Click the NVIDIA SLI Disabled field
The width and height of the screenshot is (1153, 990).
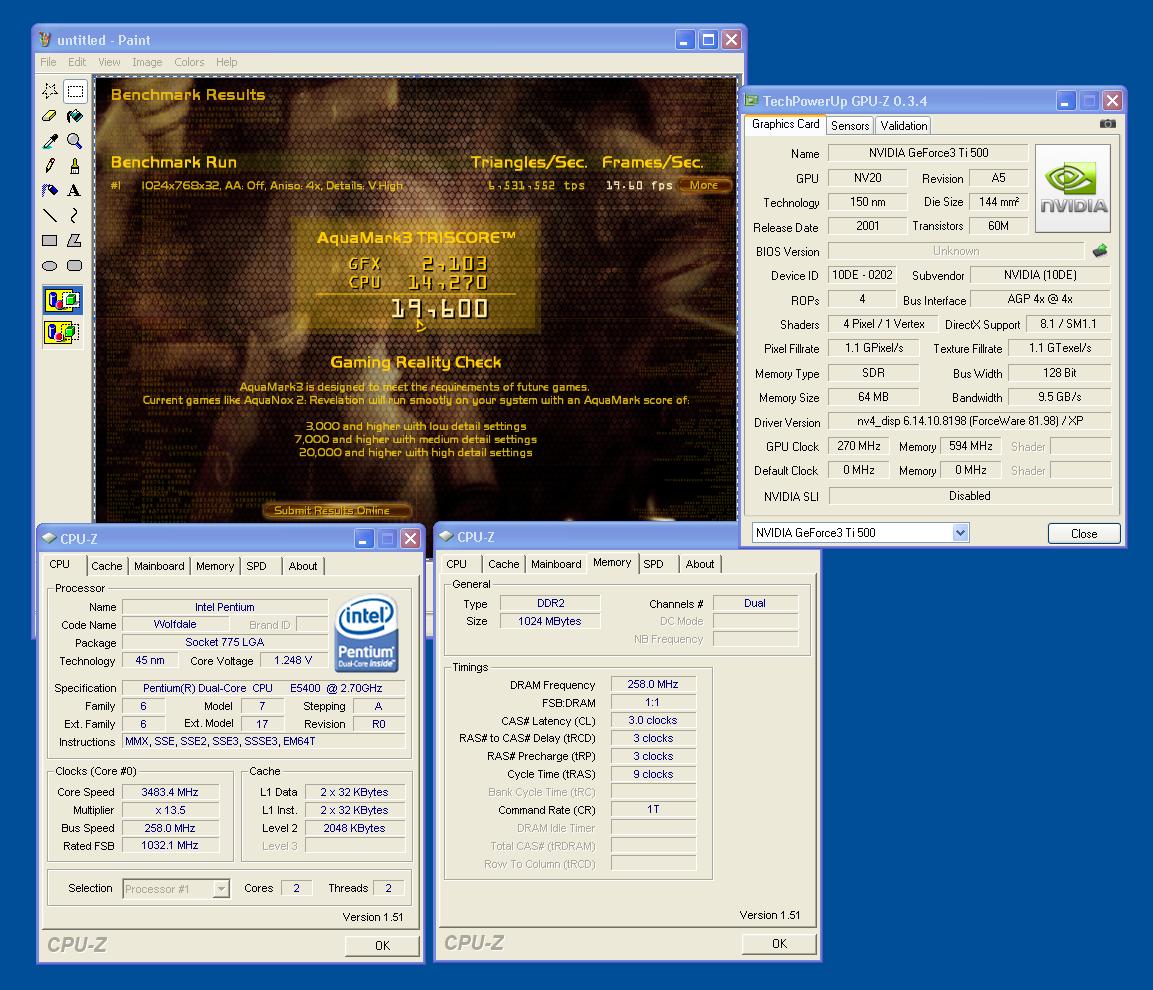tap(970, 496)
